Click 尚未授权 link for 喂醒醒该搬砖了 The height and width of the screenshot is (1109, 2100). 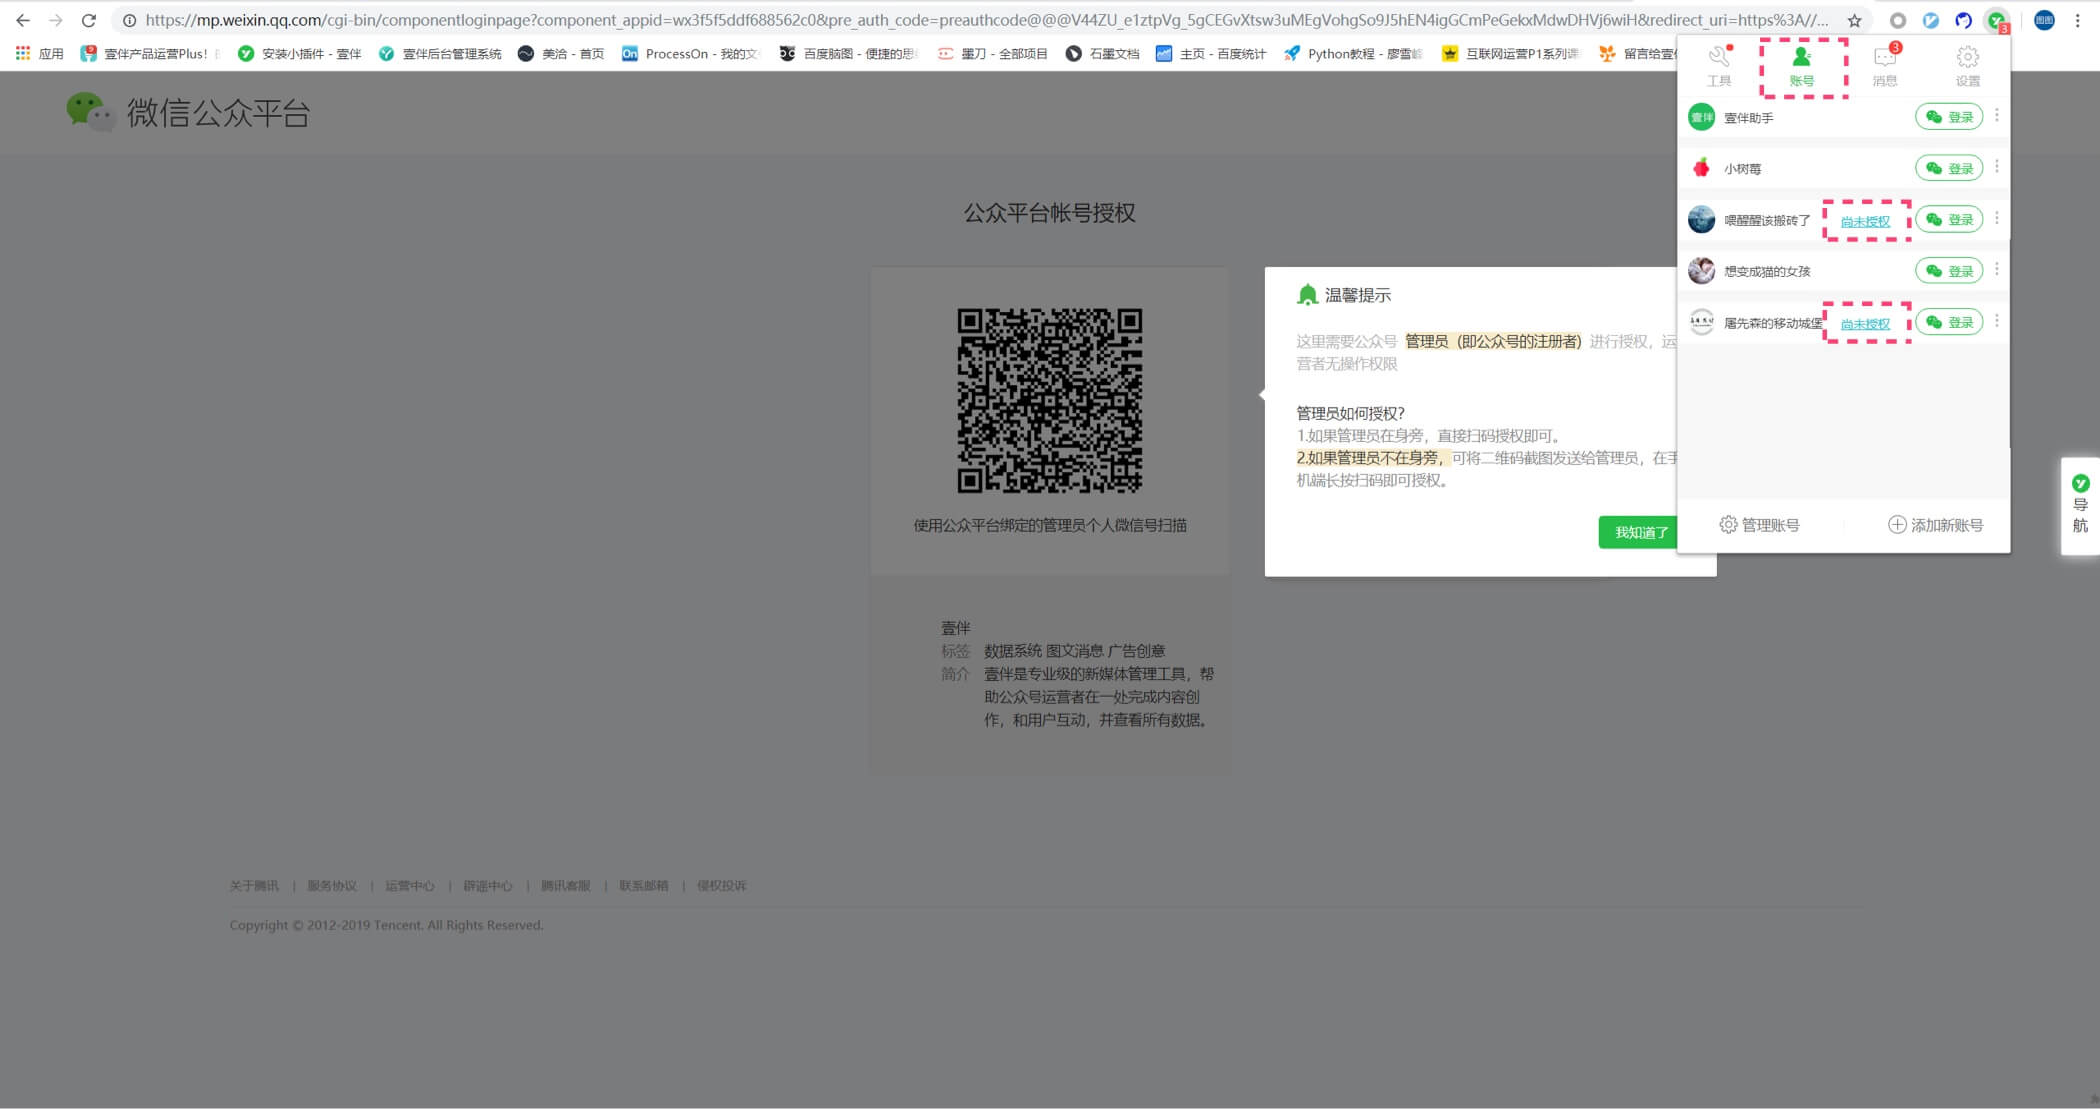pyautogui.click(x=1865, y=221)
